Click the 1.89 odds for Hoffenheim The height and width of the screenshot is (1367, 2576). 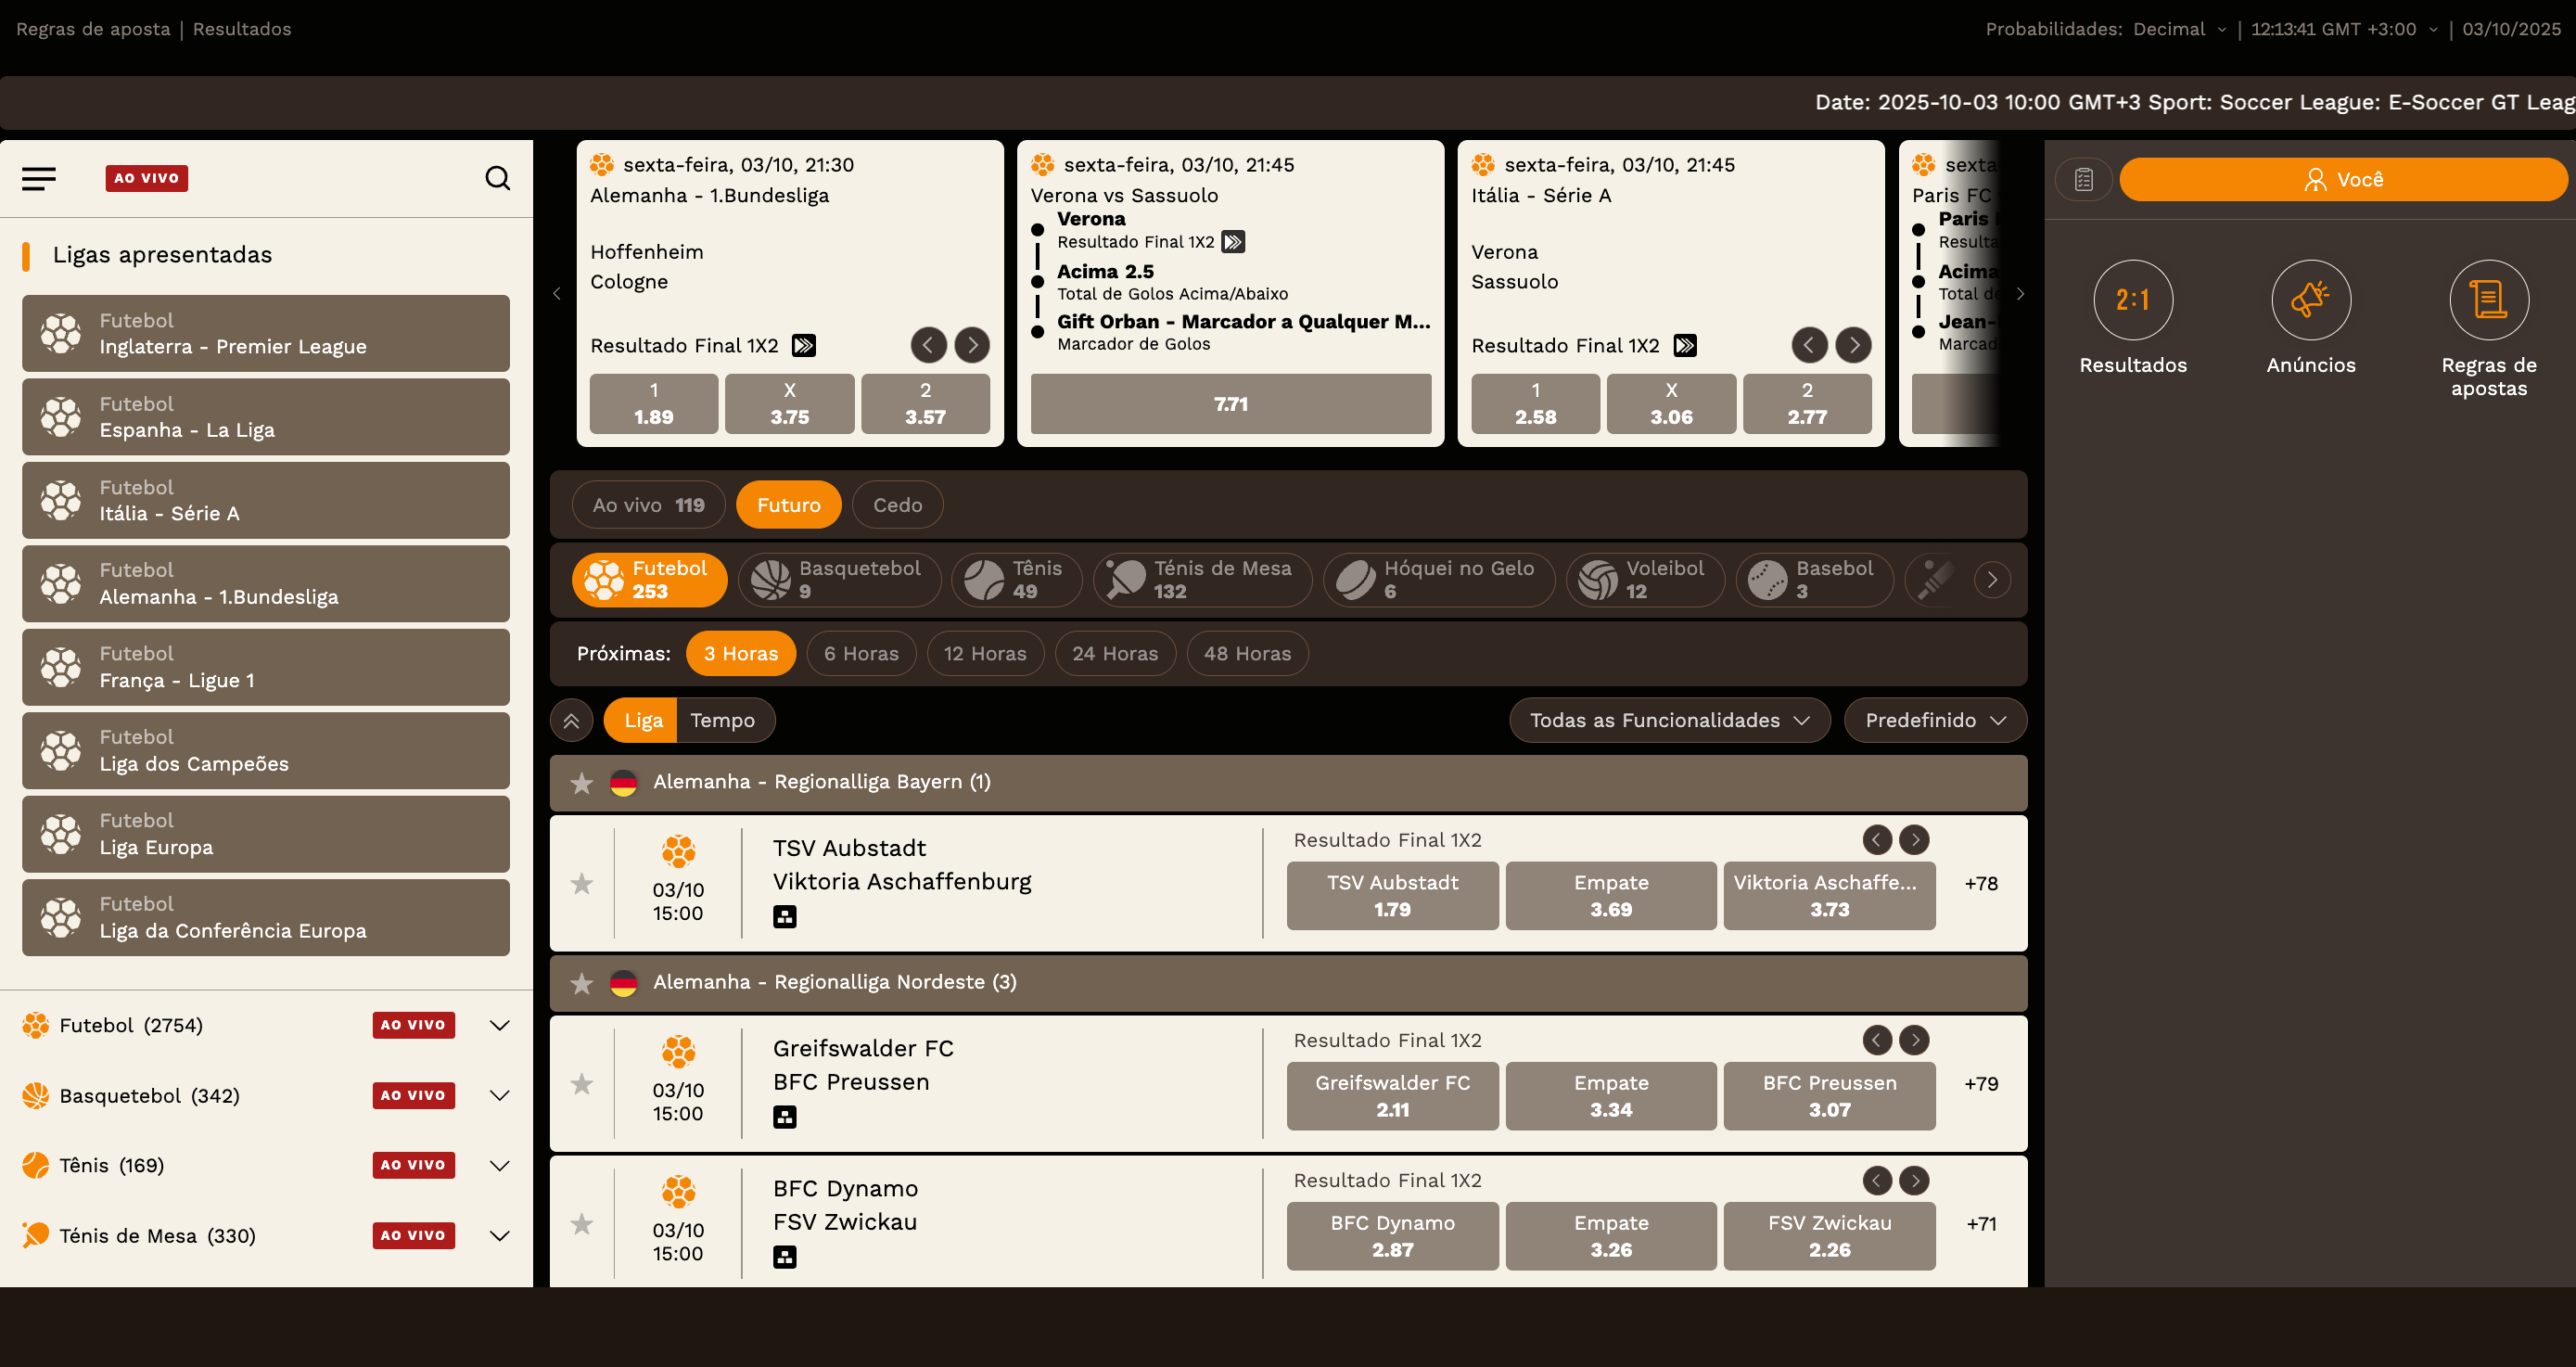pyautogui.click(x=653, y=404)
